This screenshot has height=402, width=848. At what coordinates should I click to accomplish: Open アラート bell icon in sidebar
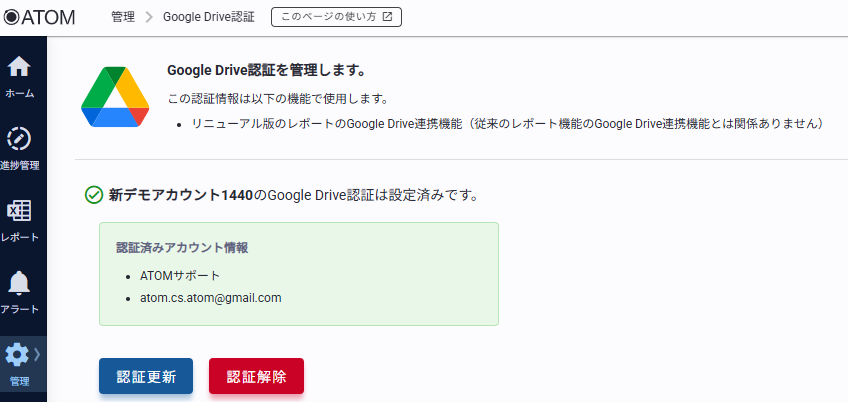[19, 283]
